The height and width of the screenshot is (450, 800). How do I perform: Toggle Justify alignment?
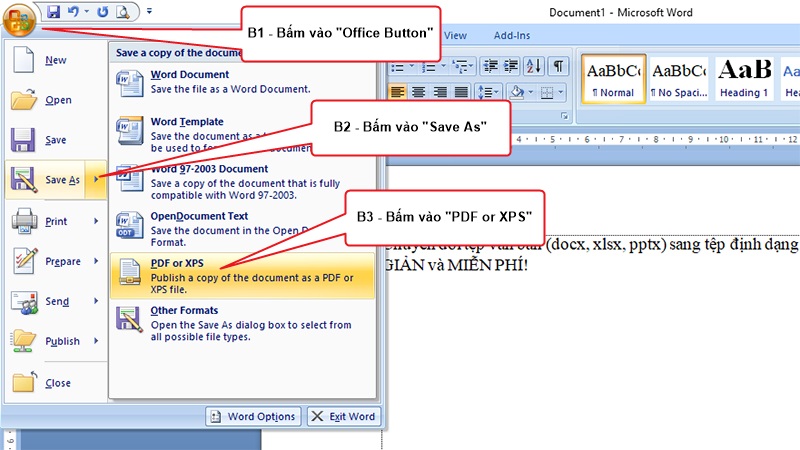pyautogui.click(x=461, y=92)
